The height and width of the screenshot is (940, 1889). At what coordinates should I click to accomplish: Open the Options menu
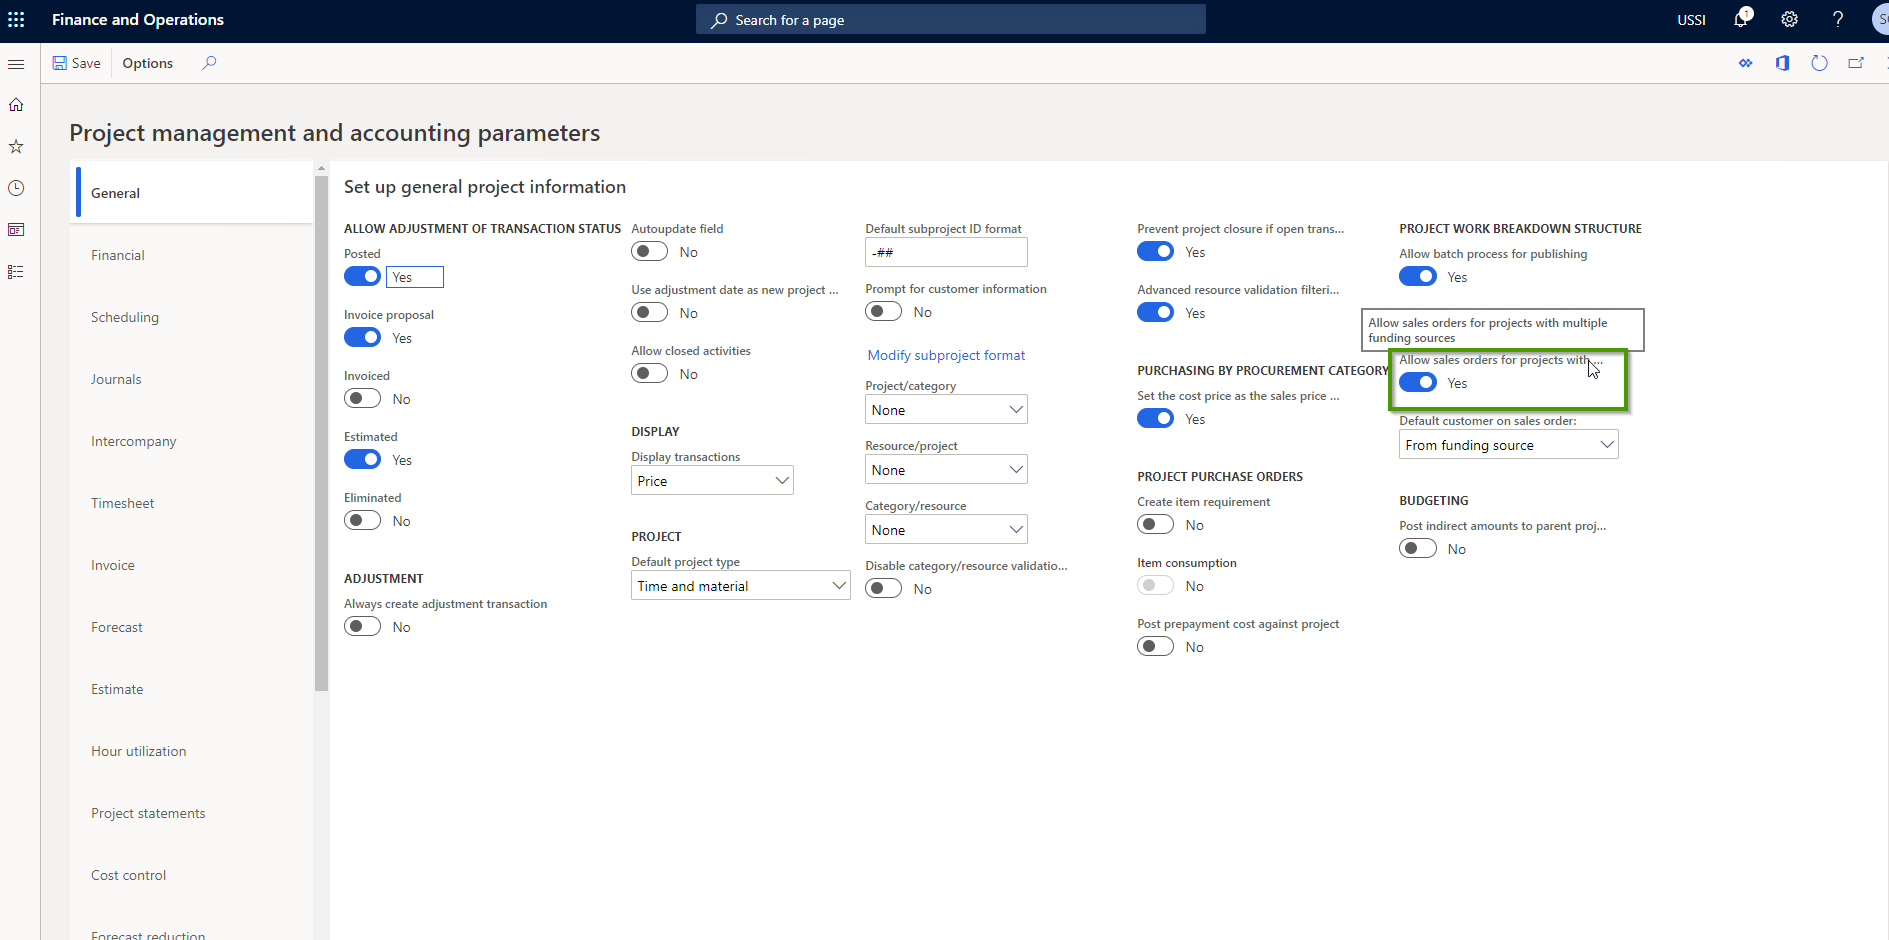click(x=147, y=63)
